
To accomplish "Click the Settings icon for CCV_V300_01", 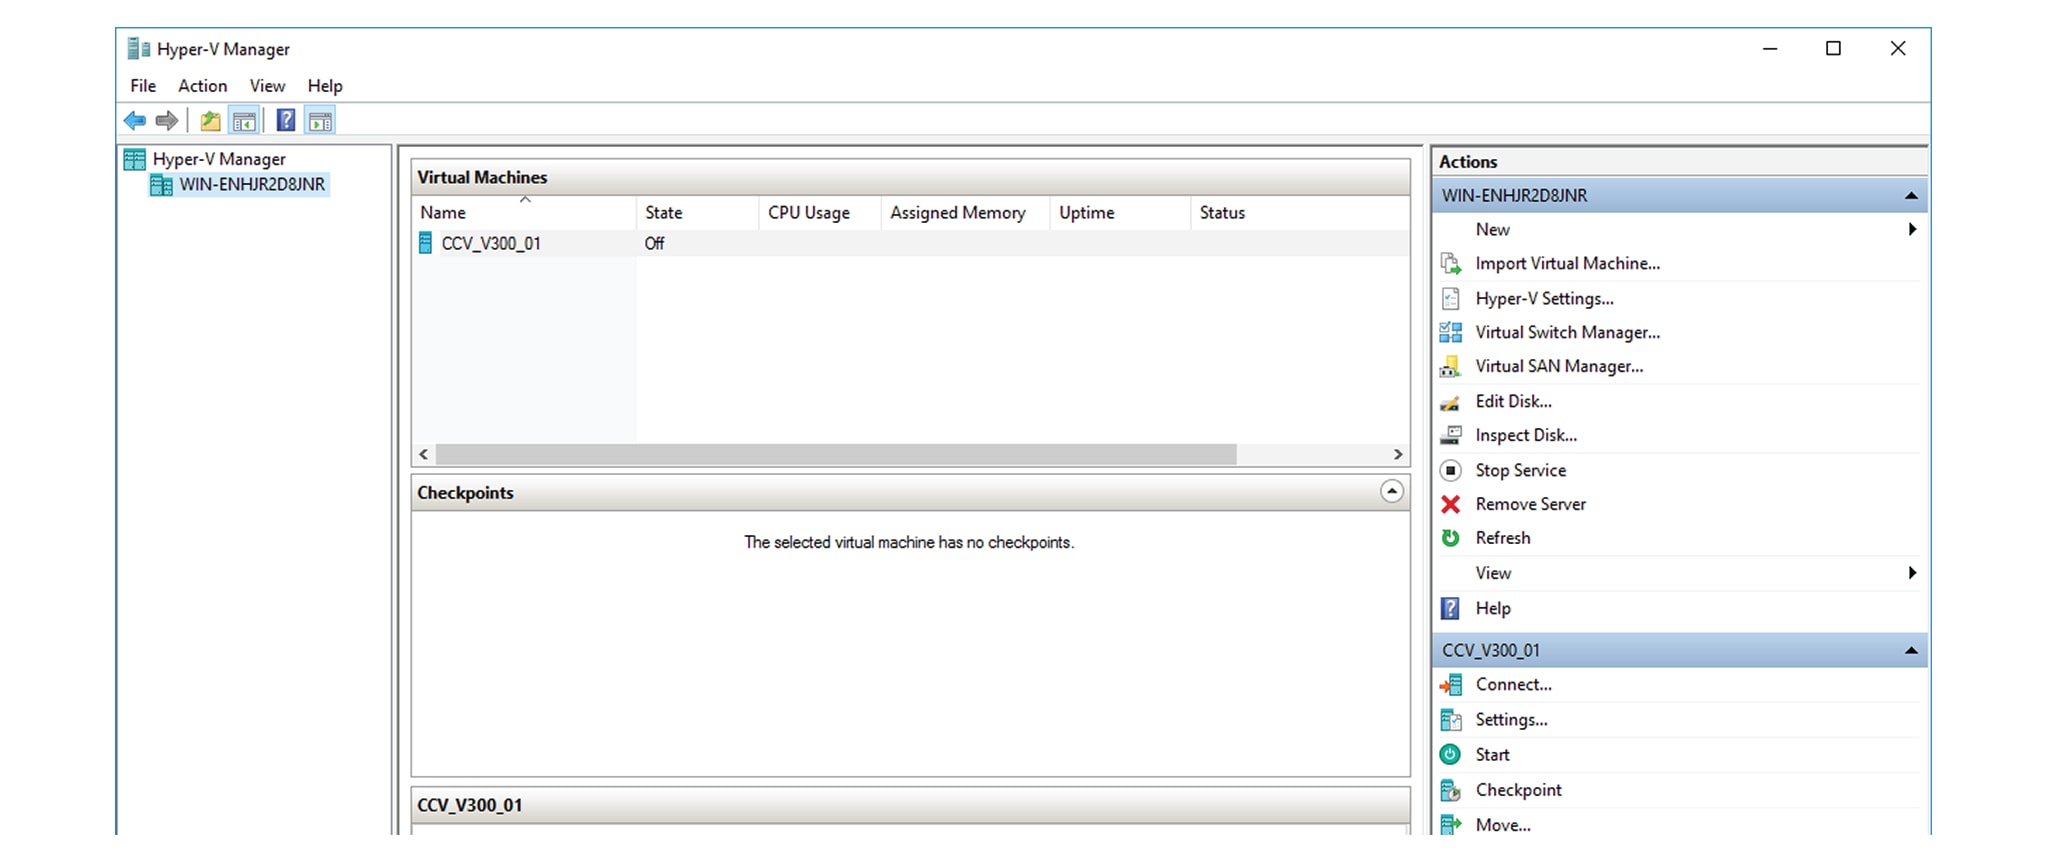I will (1450, 720).
